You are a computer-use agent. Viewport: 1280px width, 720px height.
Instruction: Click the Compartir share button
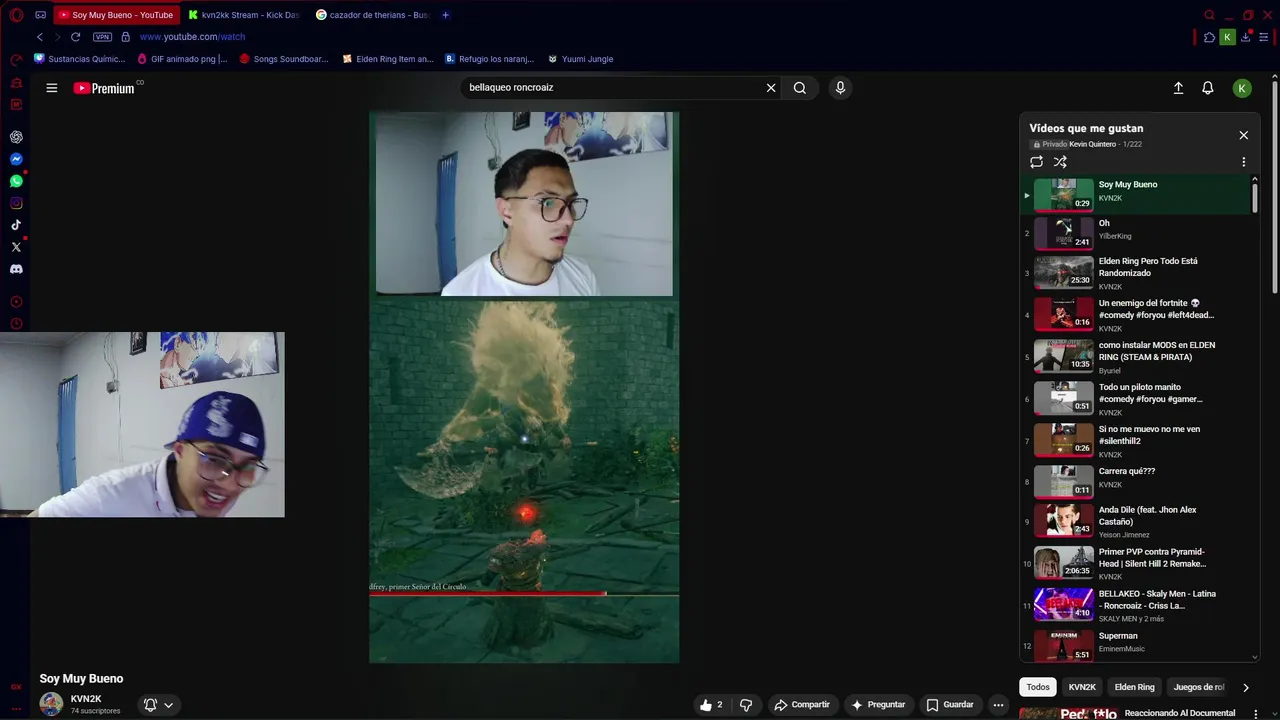point(802,705)
